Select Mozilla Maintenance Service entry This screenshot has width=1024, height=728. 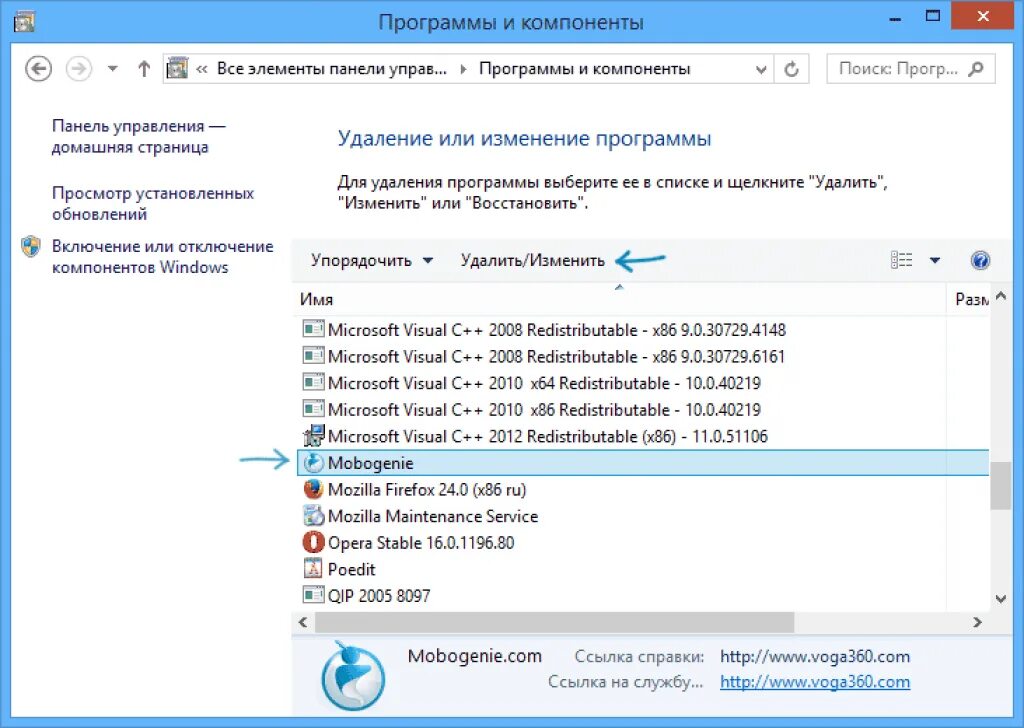click(643, 516)
